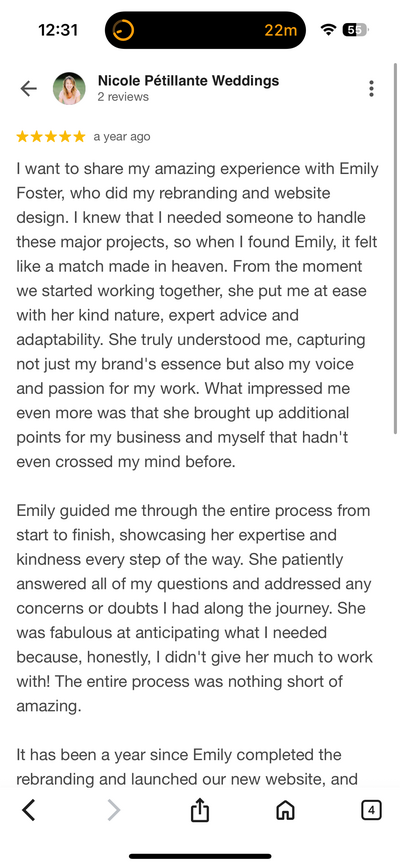This screenshot has height=867, width=400.
Task: Tap the 'a year ago' timestamp
Action: 122,137
